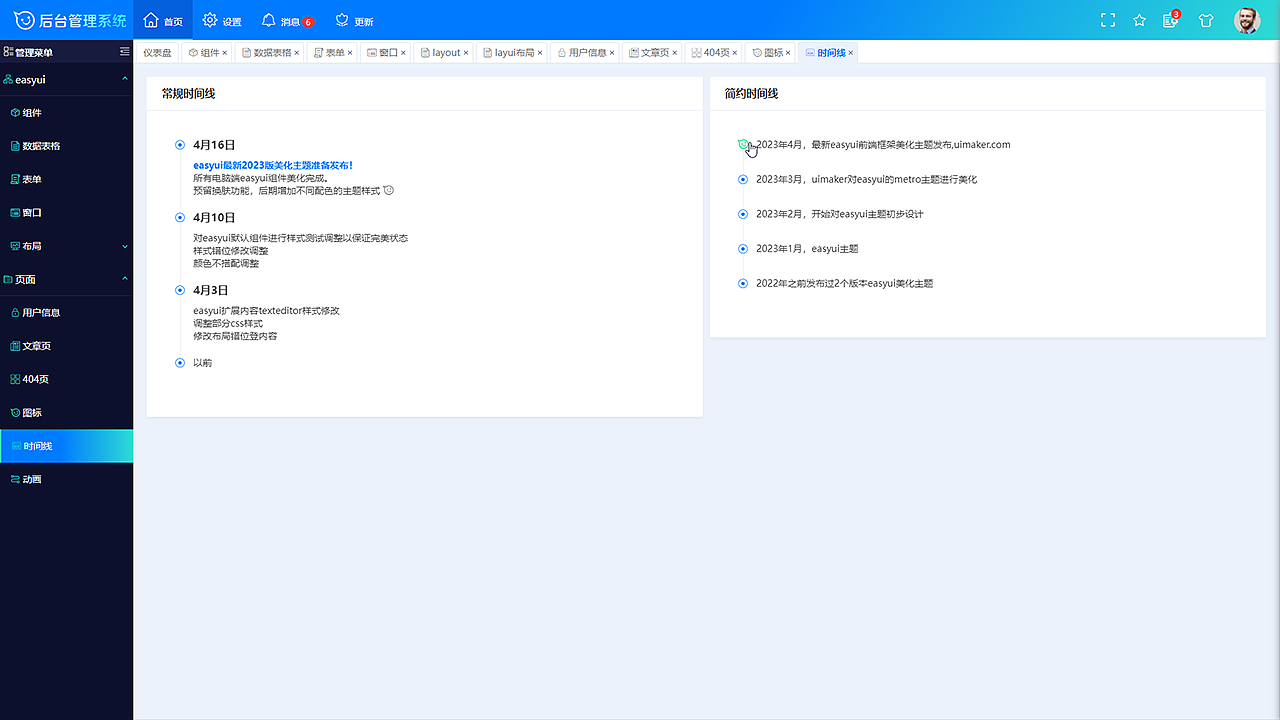Viewport: 1280px width, 720px height.
Task: Open the clipboard notifications icon with badge 3
Action: point(1172,19)
